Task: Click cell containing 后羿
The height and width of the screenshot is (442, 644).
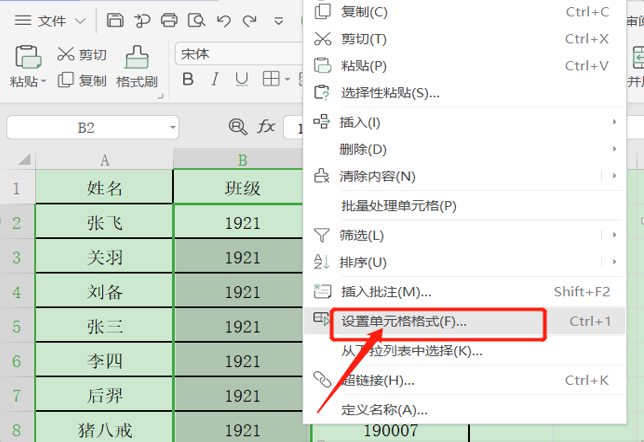Action: 104,395
